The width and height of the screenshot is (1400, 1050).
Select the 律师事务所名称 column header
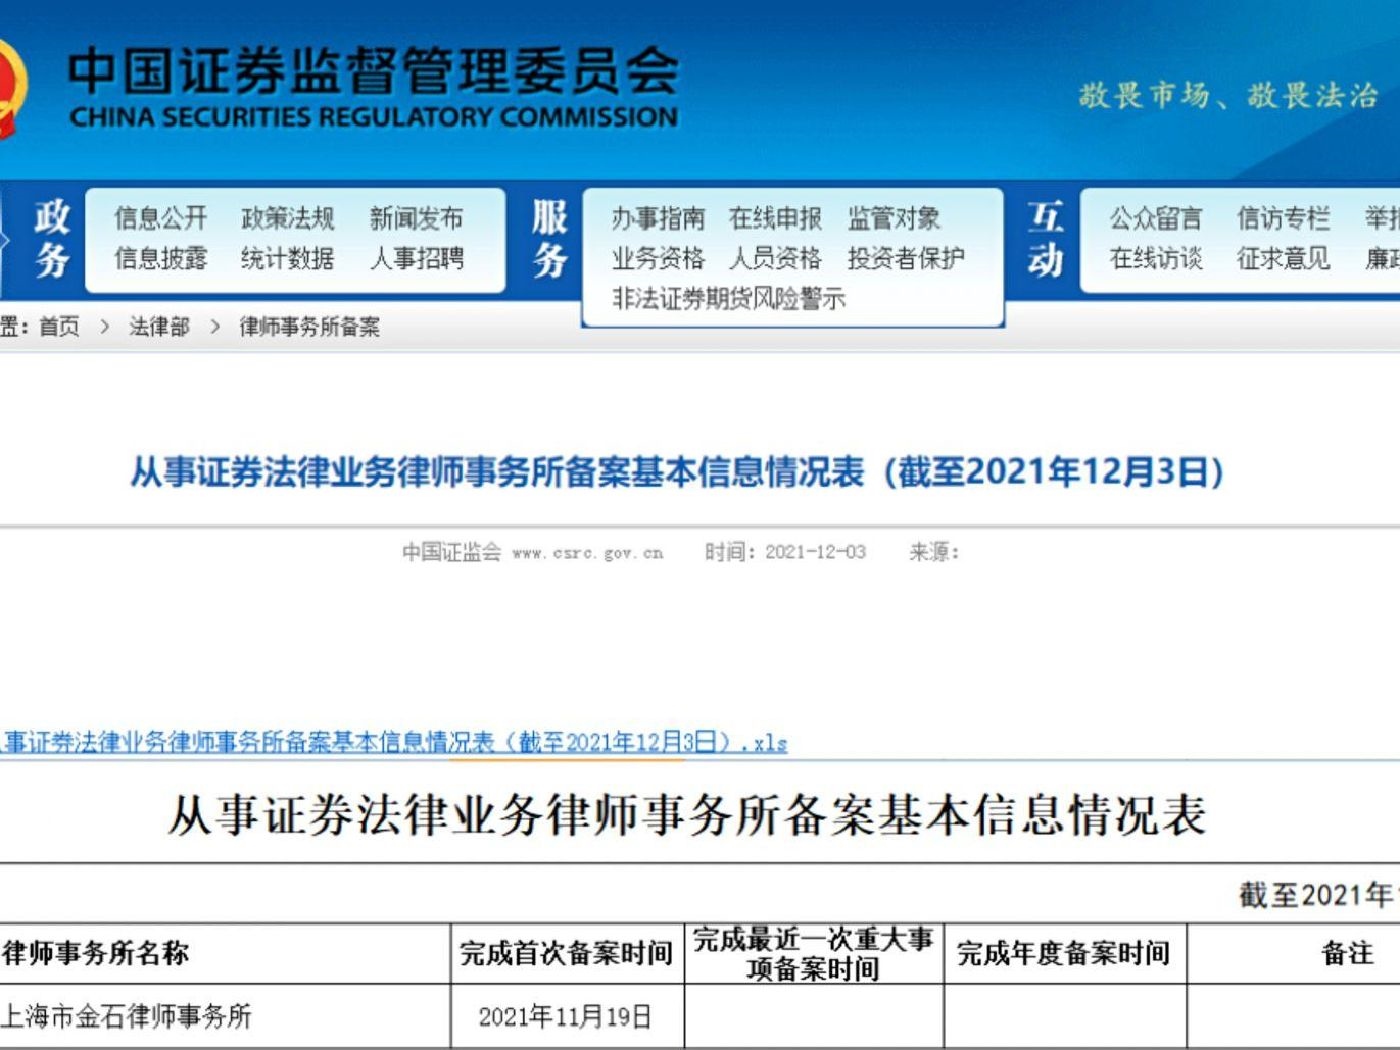point(96,953)
